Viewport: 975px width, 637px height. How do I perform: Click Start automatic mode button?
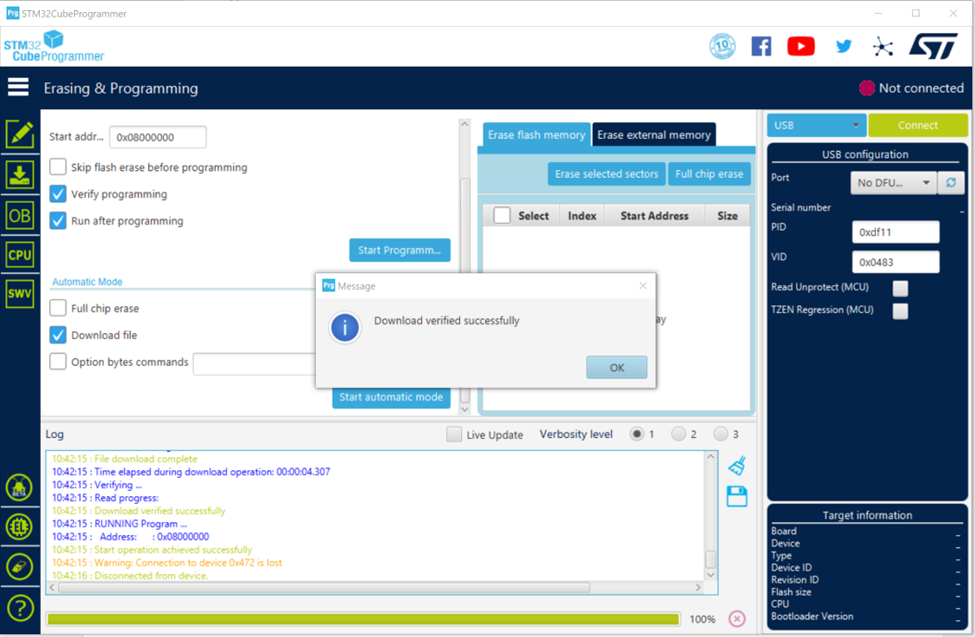pyautogui.click(x=391, y=397)
